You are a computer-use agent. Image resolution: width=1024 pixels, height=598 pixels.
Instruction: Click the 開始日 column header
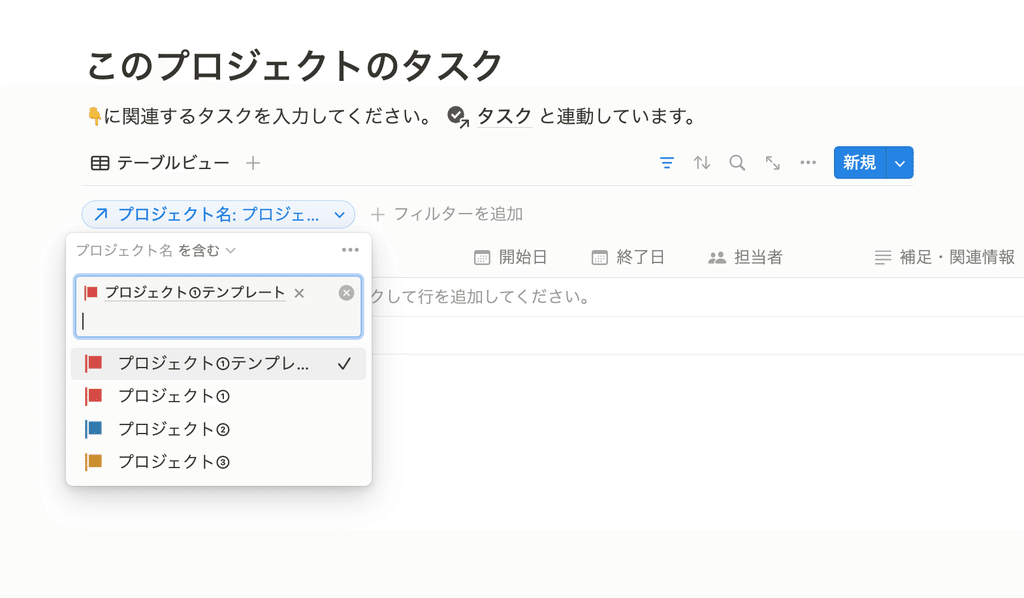tap(511, 258)
